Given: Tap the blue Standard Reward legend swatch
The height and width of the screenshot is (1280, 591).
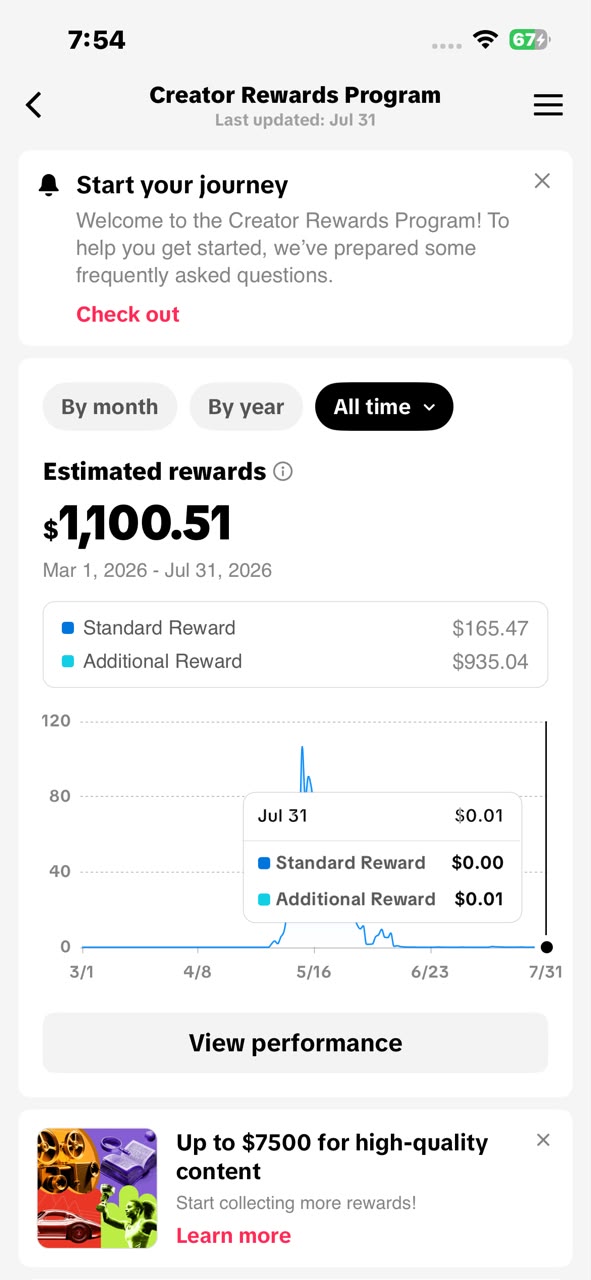Looking at the screenshot, I should click(x=68, y=628).
